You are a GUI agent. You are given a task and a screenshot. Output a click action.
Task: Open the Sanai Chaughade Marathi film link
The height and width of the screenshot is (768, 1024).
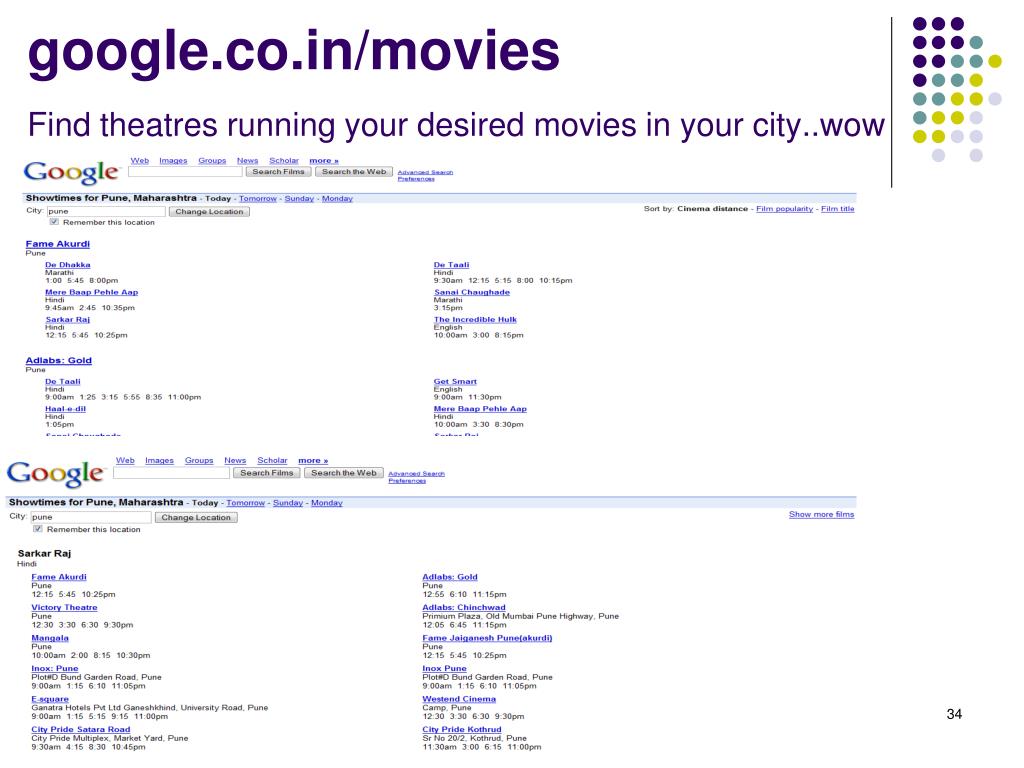(x=472, y=293)
